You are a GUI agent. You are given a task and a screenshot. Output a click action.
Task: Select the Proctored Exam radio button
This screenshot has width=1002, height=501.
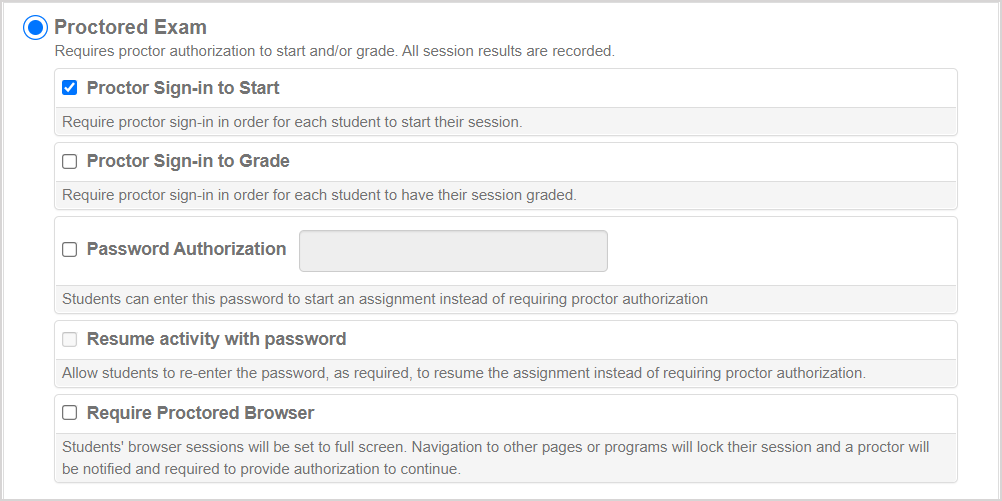pyautogui.click(x=35, y=28)
